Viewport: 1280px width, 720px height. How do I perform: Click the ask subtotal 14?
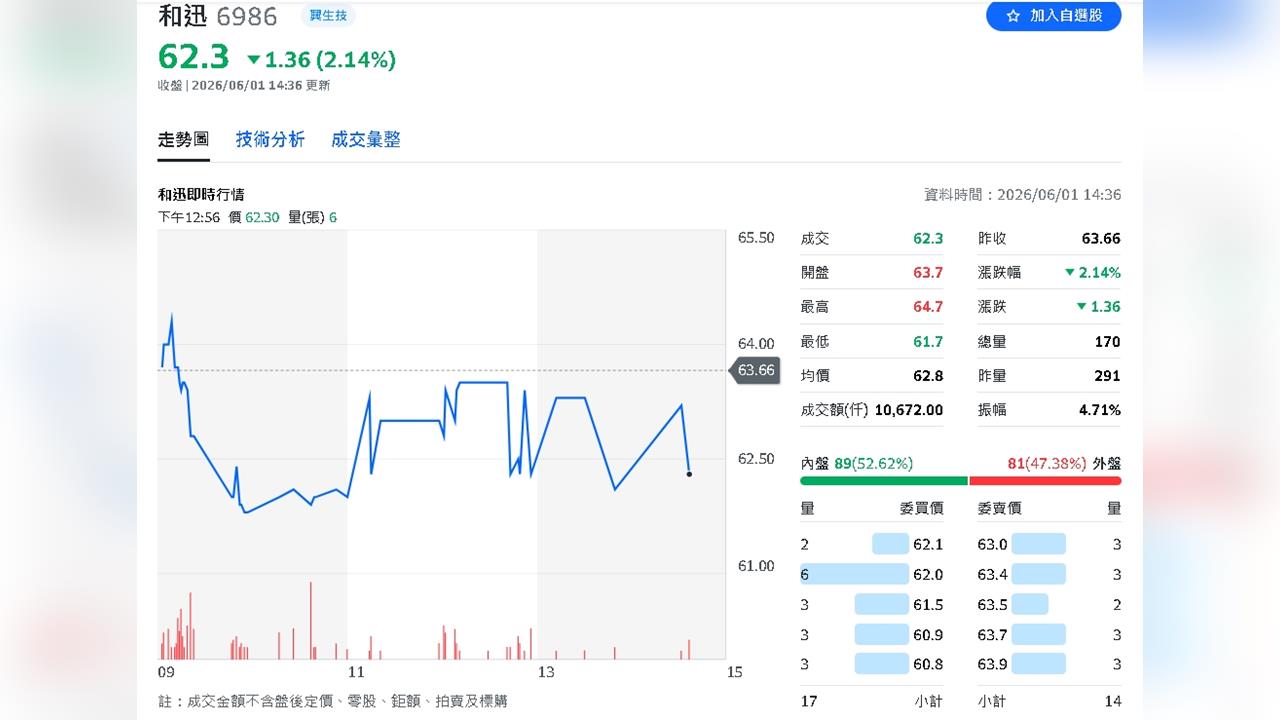1113,701
